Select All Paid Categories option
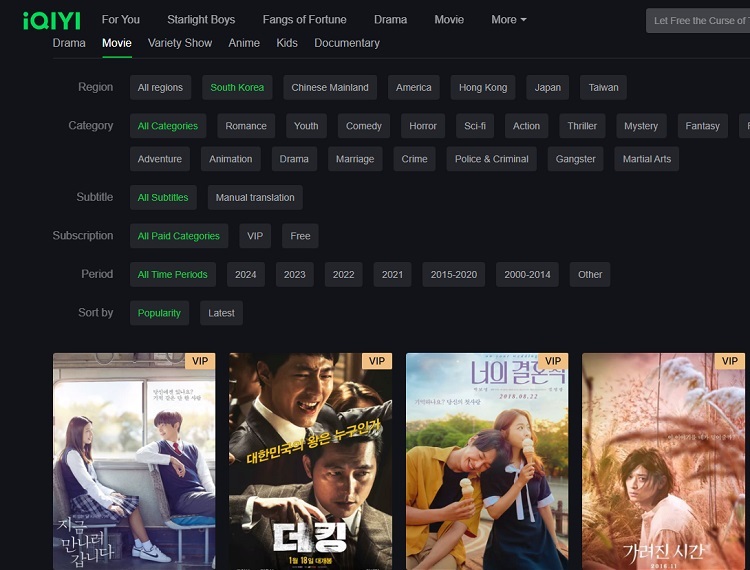This screenshot has height=570, width=750. coord(179,236)
